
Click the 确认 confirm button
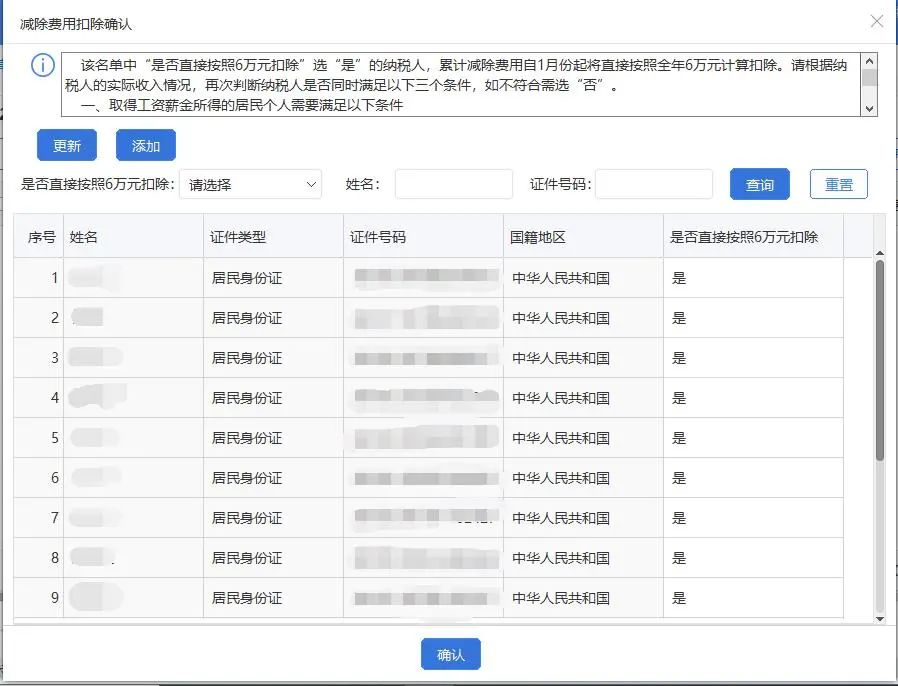click(451, 654)
